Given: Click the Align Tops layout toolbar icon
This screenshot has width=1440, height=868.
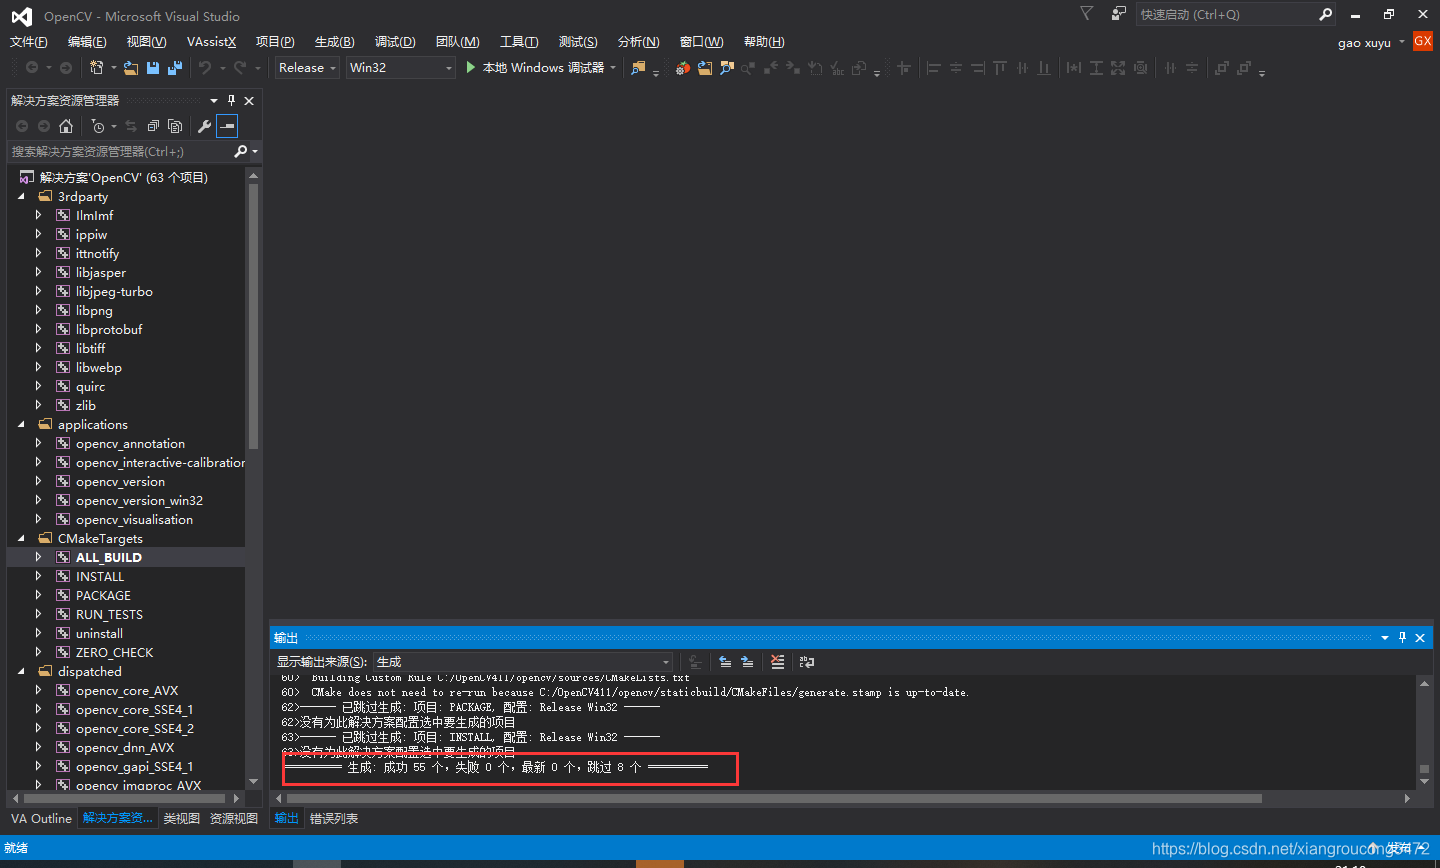Looking at the screenshot, I should pos(1000,68).
